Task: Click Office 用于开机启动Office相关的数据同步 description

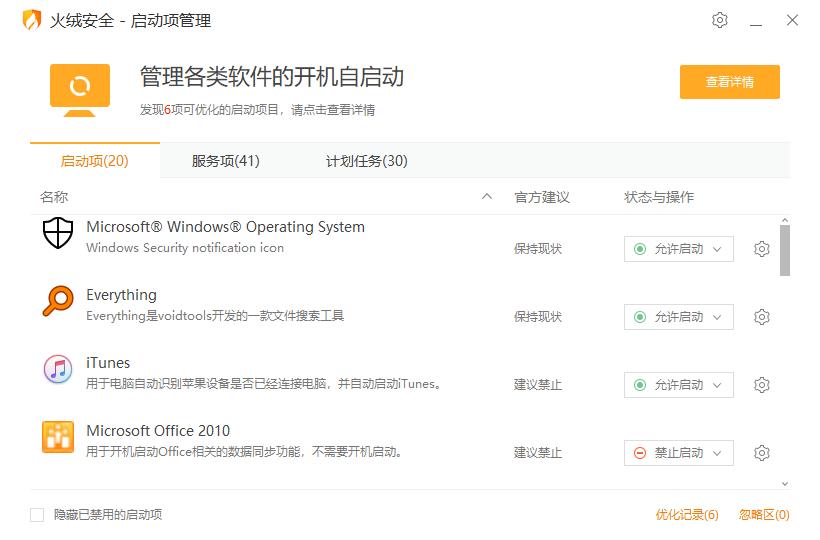Action: tap(245, 452)
